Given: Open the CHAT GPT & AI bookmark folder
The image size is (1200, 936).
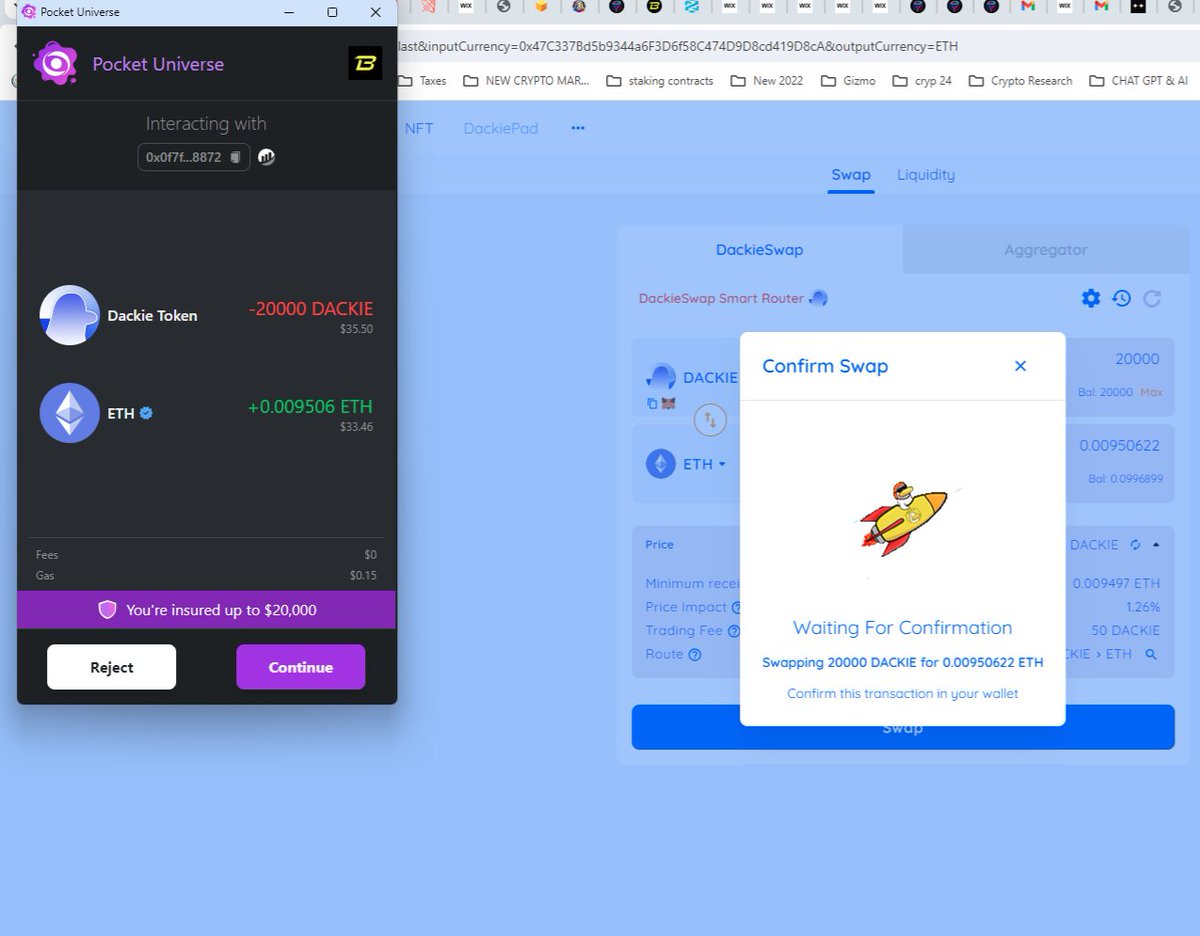Looking at the screenshot, I should (1139, 81).
